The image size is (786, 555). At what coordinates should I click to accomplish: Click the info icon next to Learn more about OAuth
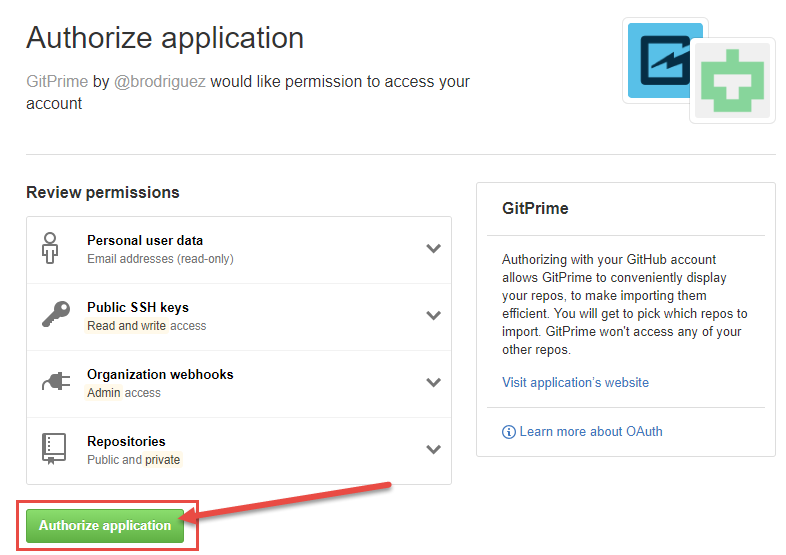tap(508, 432)
